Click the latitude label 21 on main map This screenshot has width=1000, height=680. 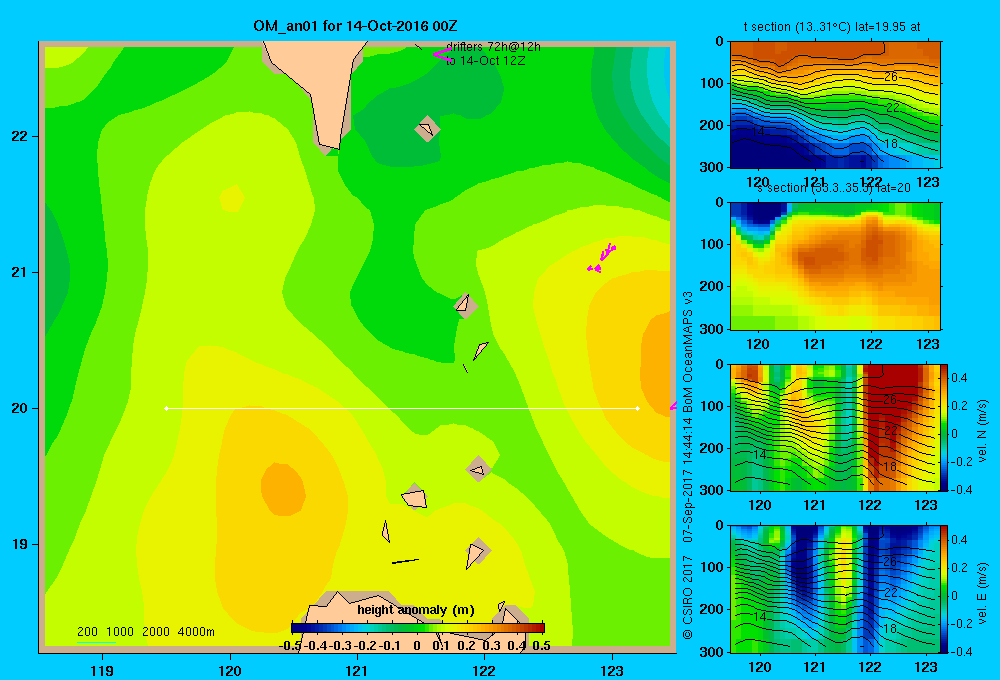point(19,272)
